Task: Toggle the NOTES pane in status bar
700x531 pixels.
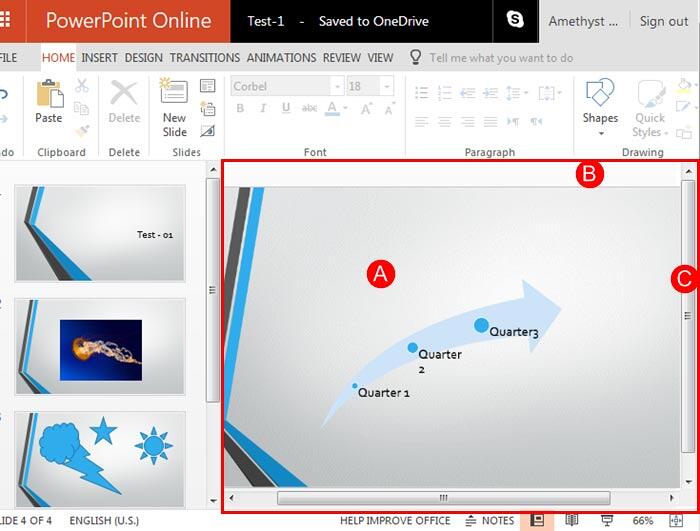Action: tap(490, 521)
